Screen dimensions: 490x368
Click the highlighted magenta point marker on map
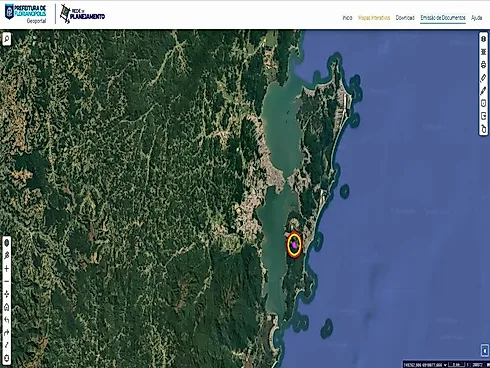click(x=294, y=245)
